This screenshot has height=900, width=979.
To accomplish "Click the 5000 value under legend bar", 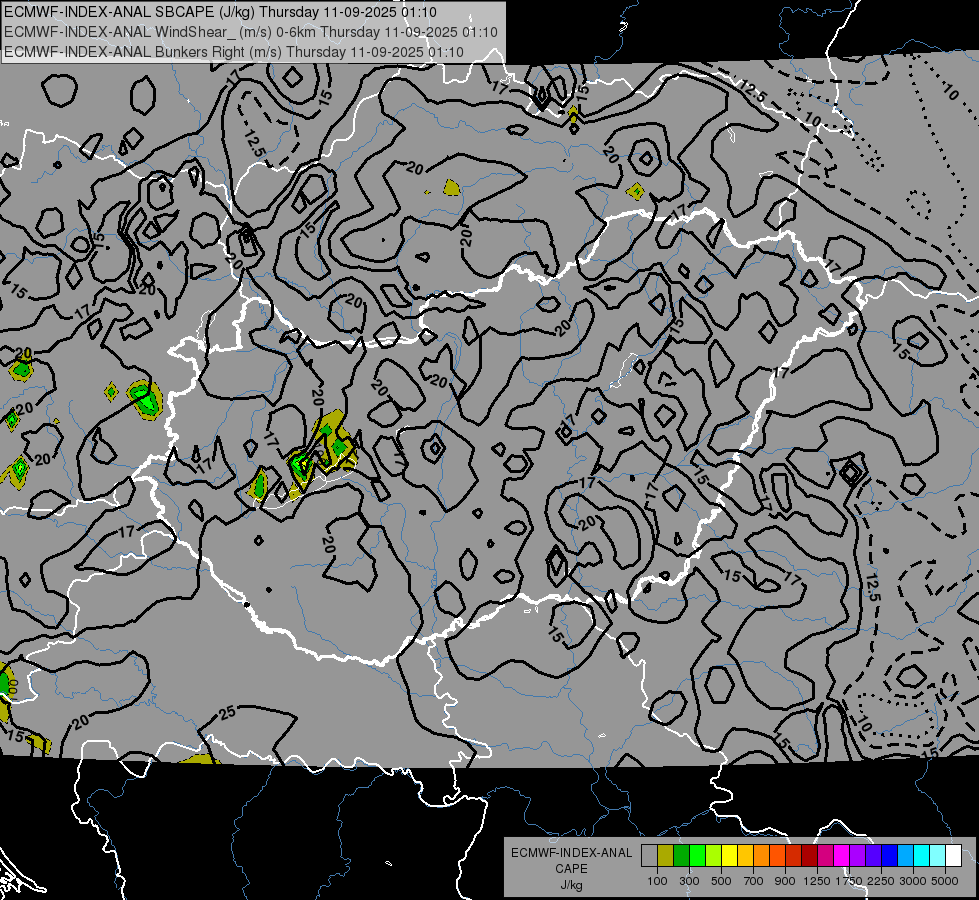I will (945, 881).
